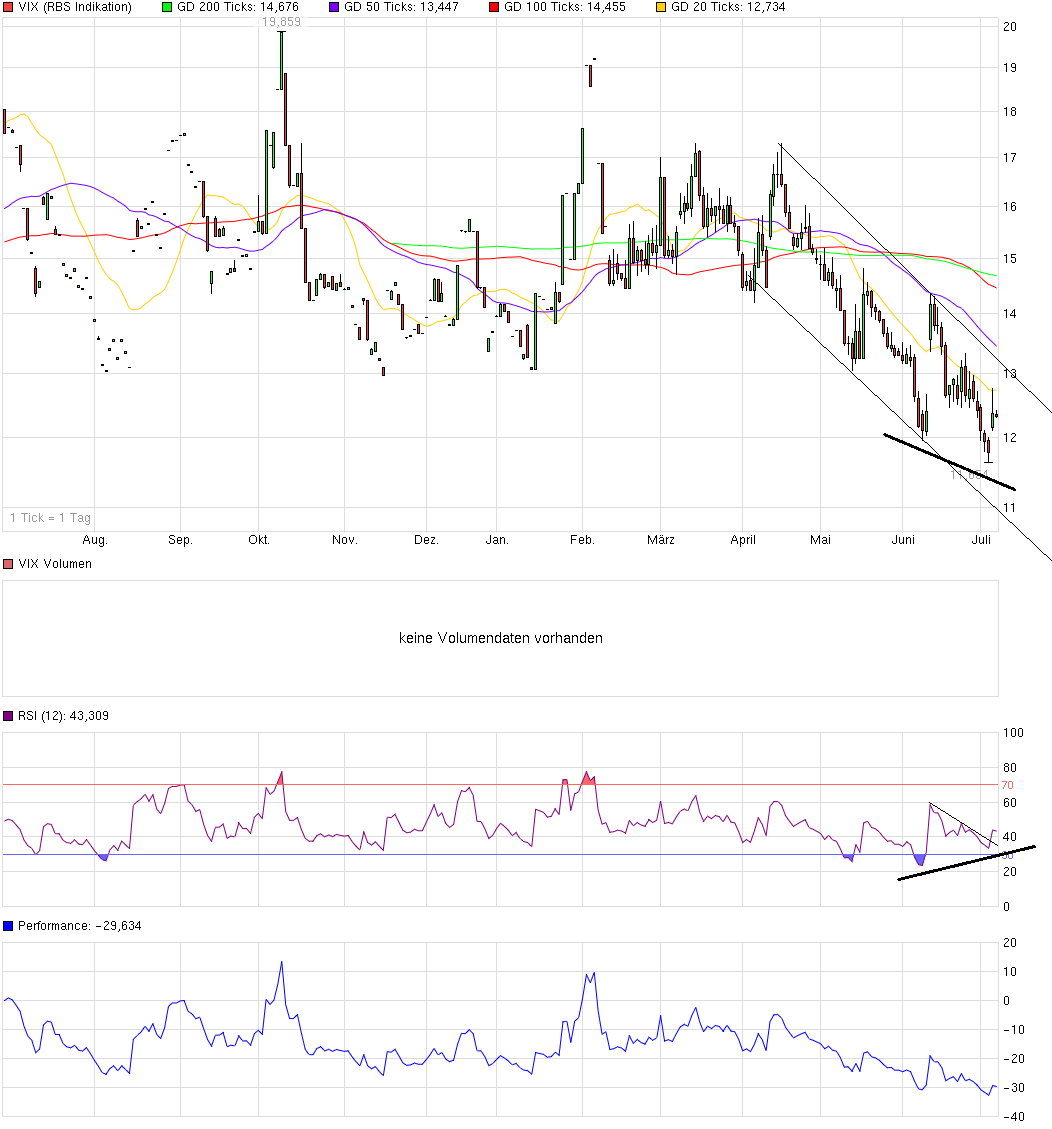The height and width of the screenshot is (1129, 1052).
Task: Select the Aug. label on the time axis
Action: (95, 539)
